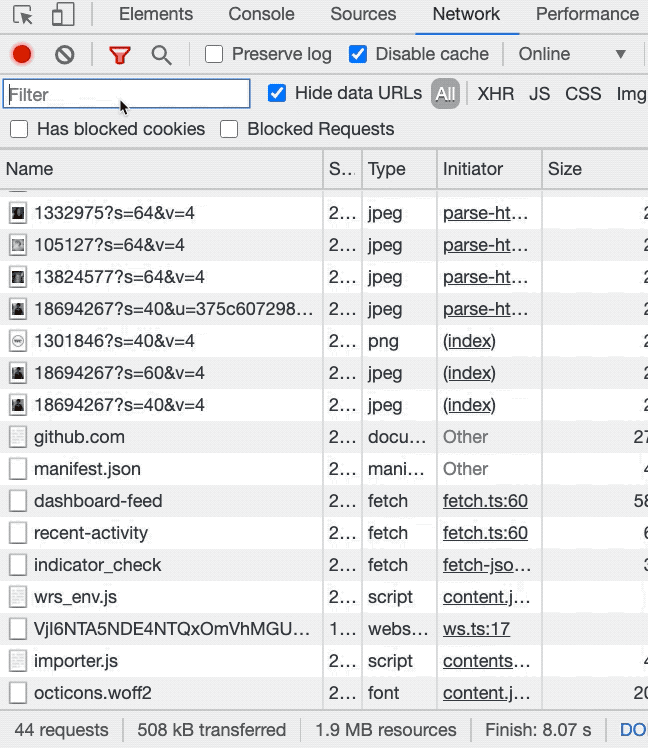Enable the Preserve log checkbox

pos(214,54)
